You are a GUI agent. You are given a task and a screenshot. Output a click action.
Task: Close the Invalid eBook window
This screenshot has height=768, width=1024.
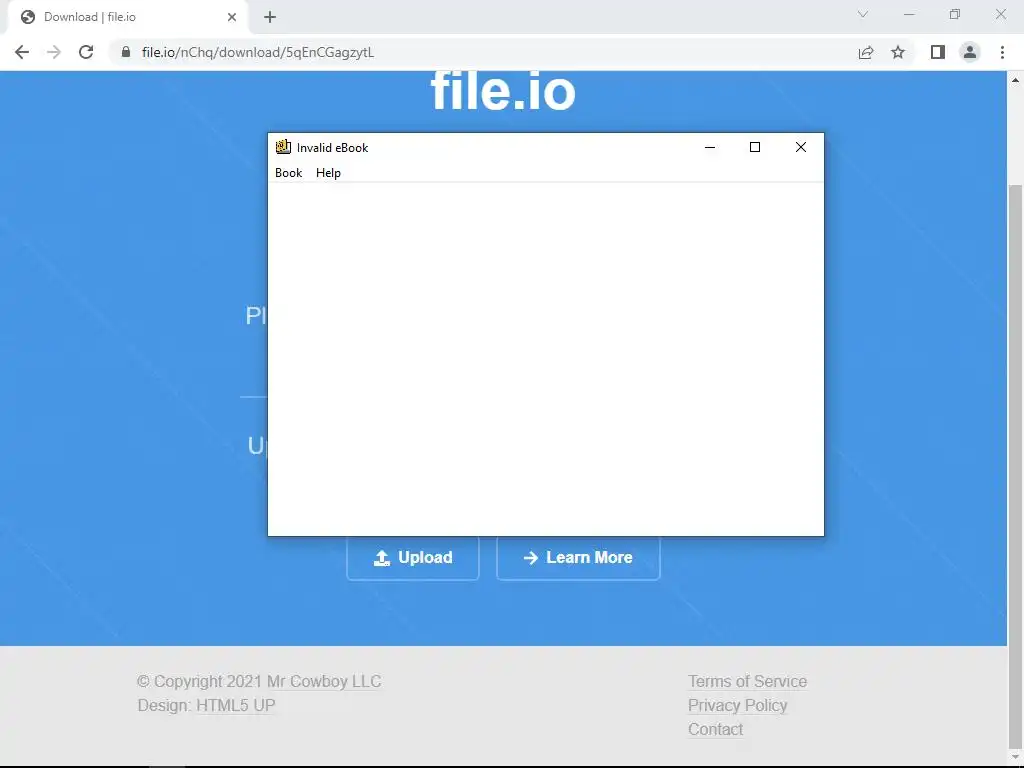pyautogui.click(x=801, y=147)
